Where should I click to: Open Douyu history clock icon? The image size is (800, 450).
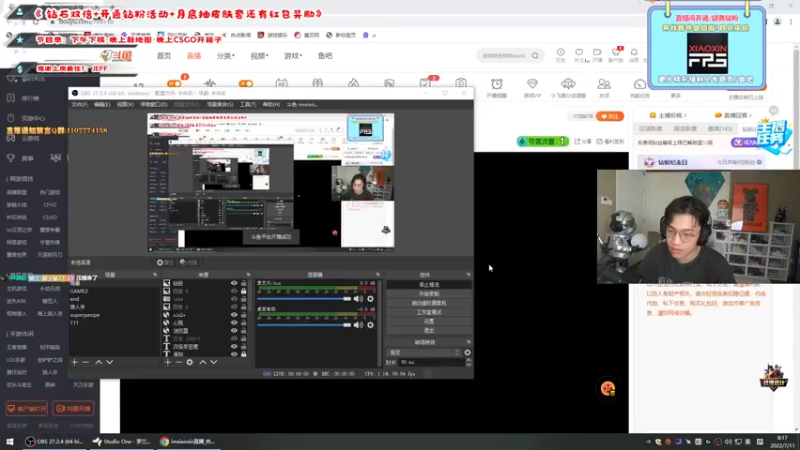tap(561, 53)
